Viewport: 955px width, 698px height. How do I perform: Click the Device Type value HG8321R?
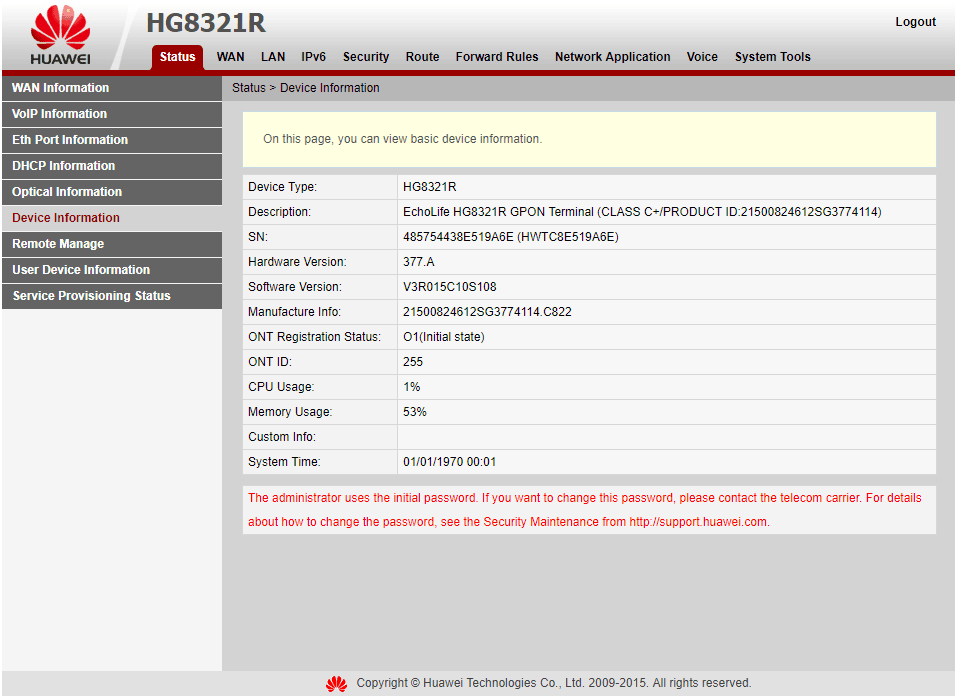tap(430, 187)
